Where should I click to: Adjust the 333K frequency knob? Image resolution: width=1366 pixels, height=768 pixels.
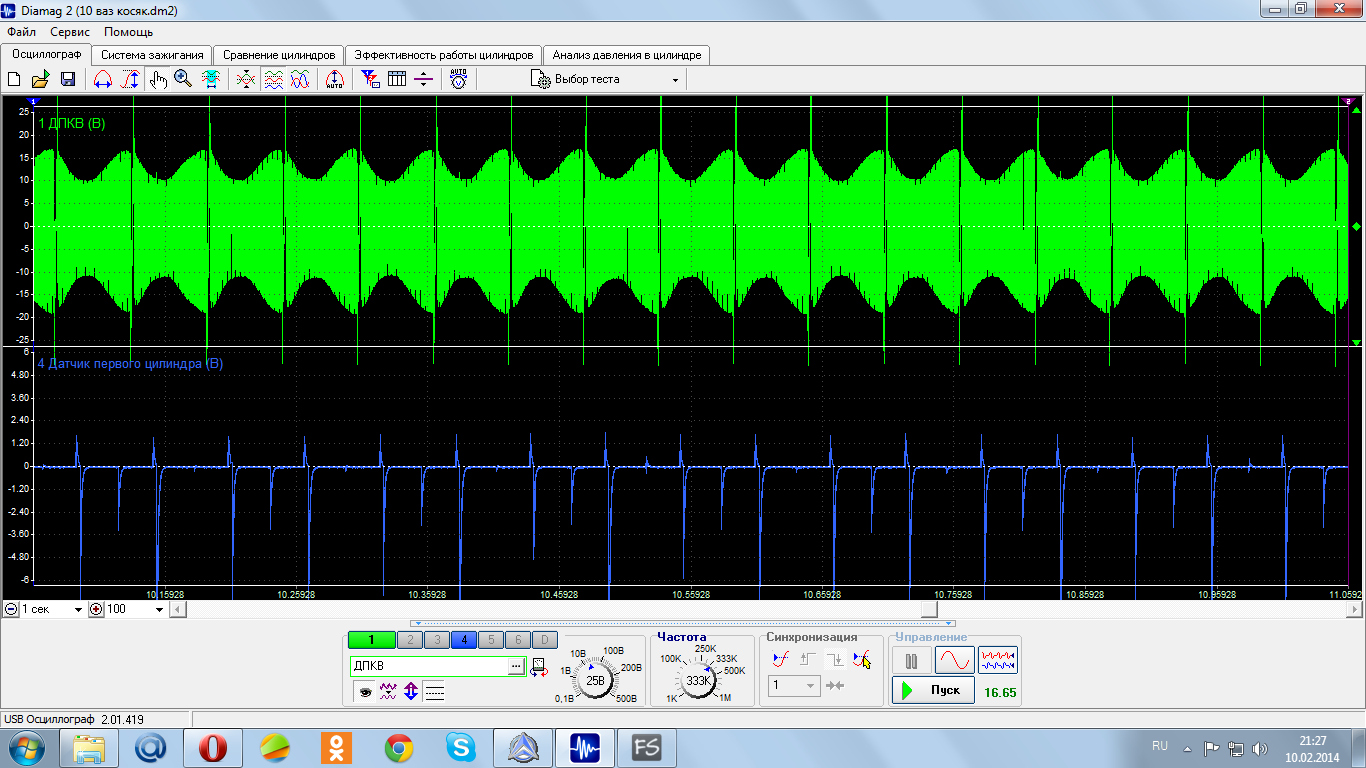click(698, 680)
